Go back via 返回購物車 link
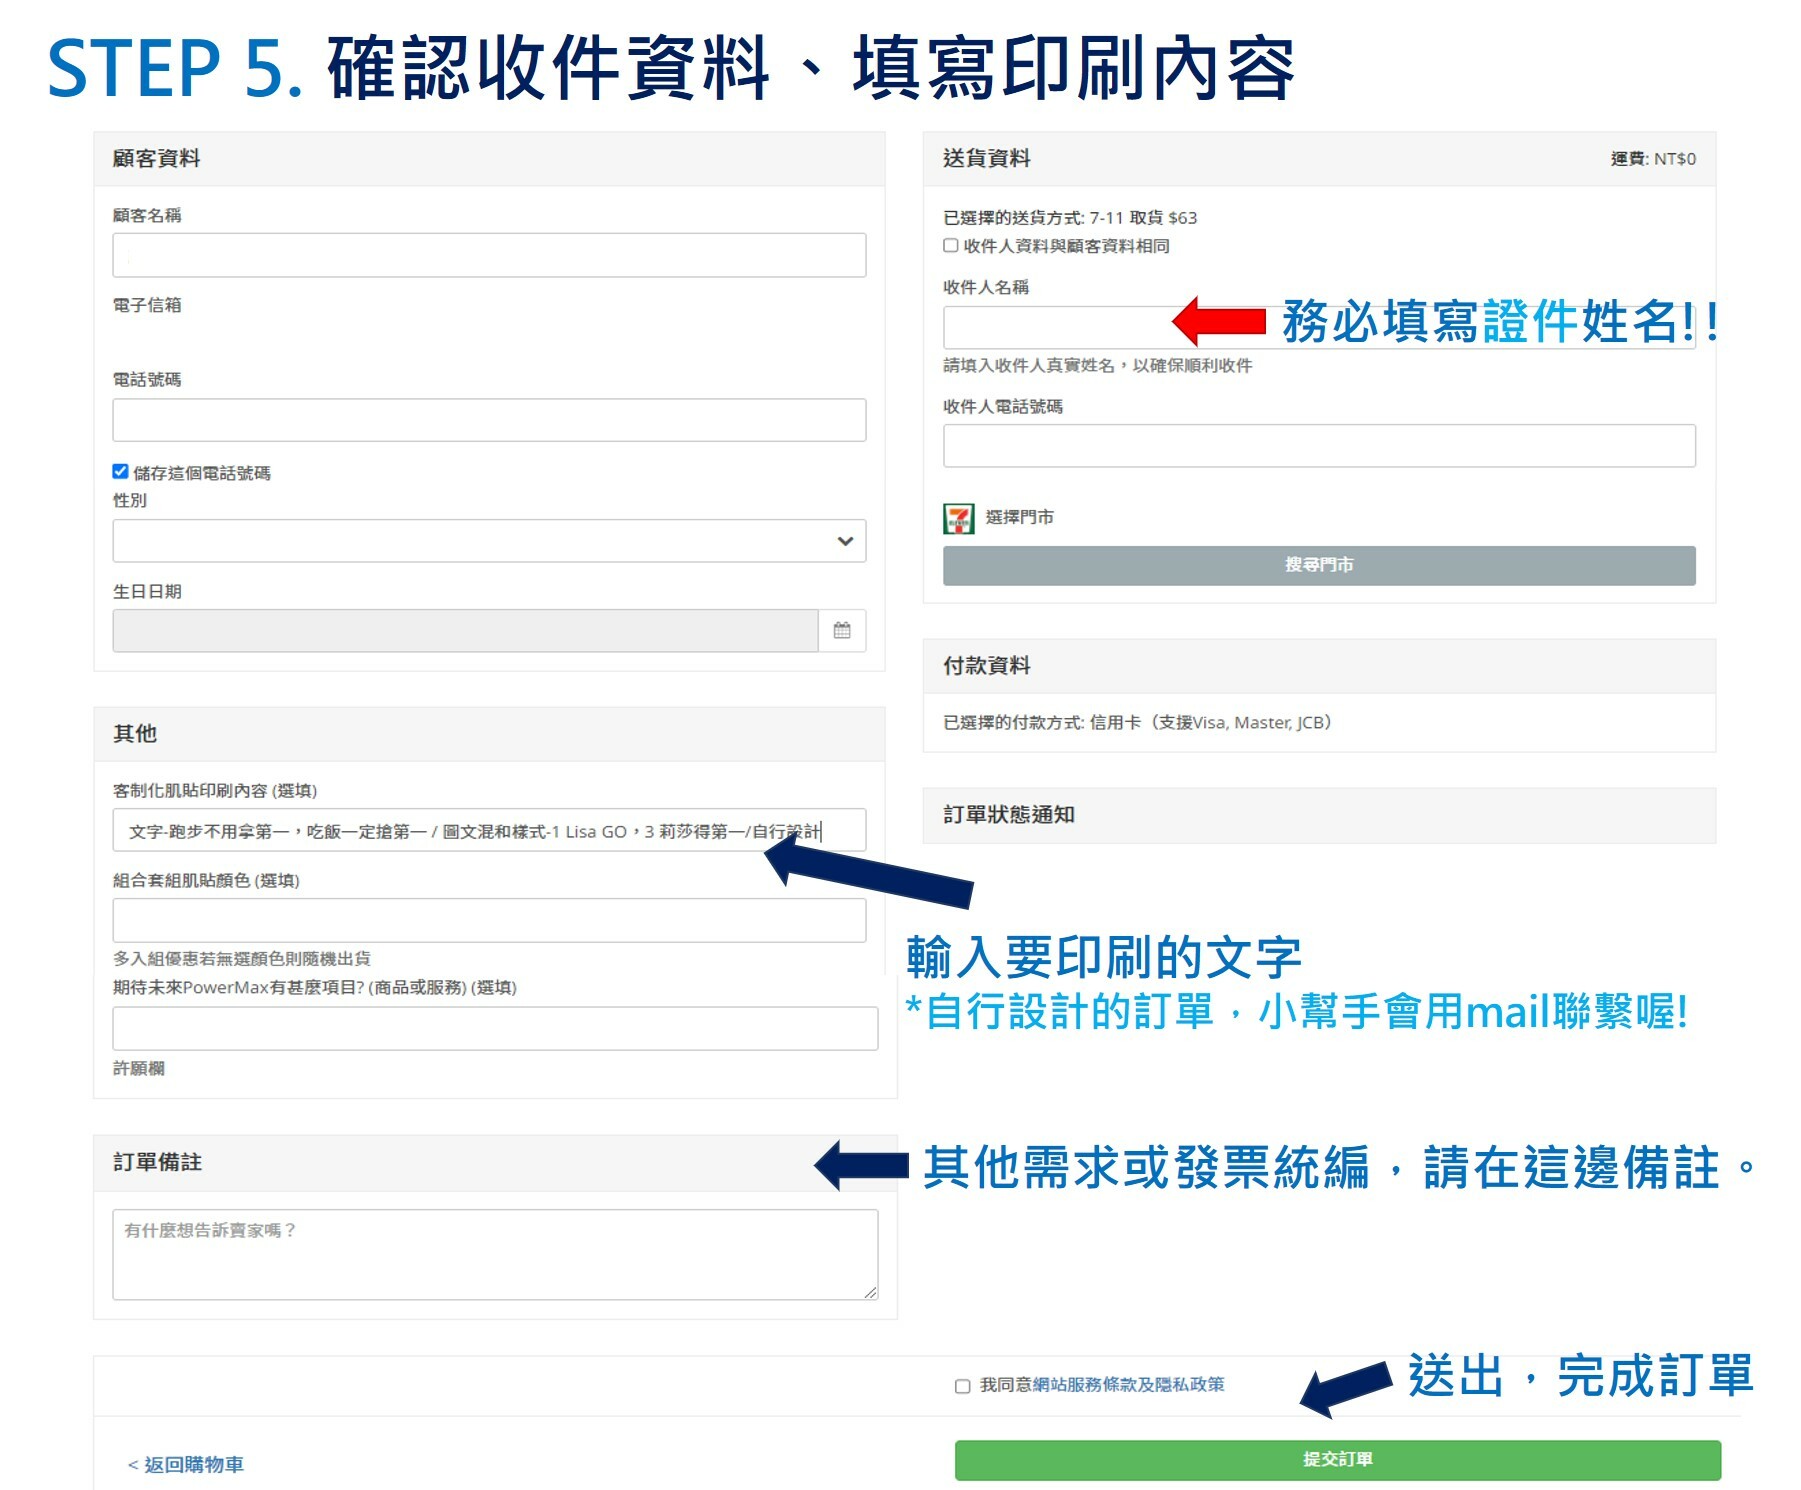The height and width of the screenshot is (1490, 1801). tap(187, 1465)
